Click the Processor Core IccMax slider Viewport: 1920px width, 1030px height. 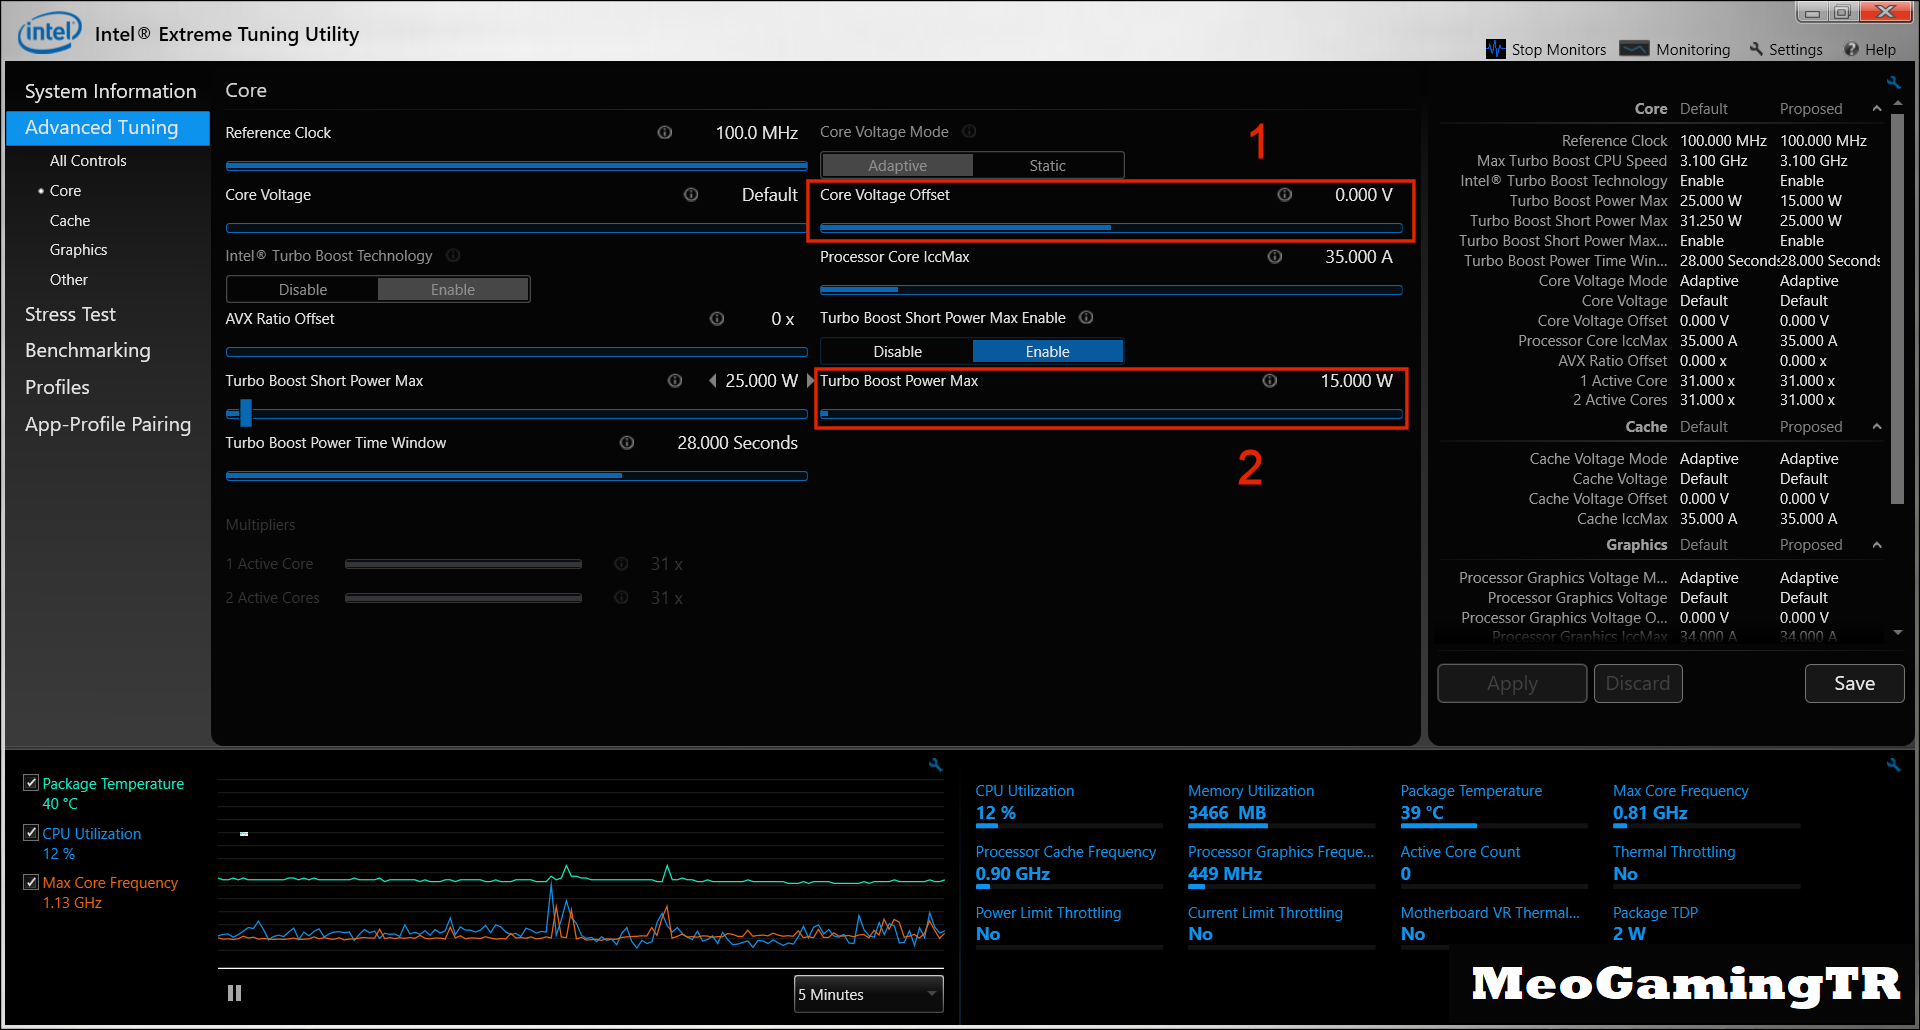tap(1111, 290)
